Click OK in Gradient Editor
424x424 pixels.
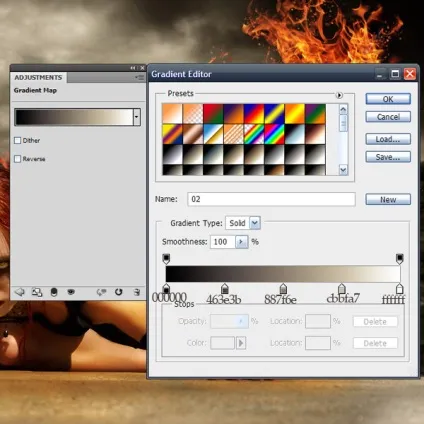tap(388, 99)
